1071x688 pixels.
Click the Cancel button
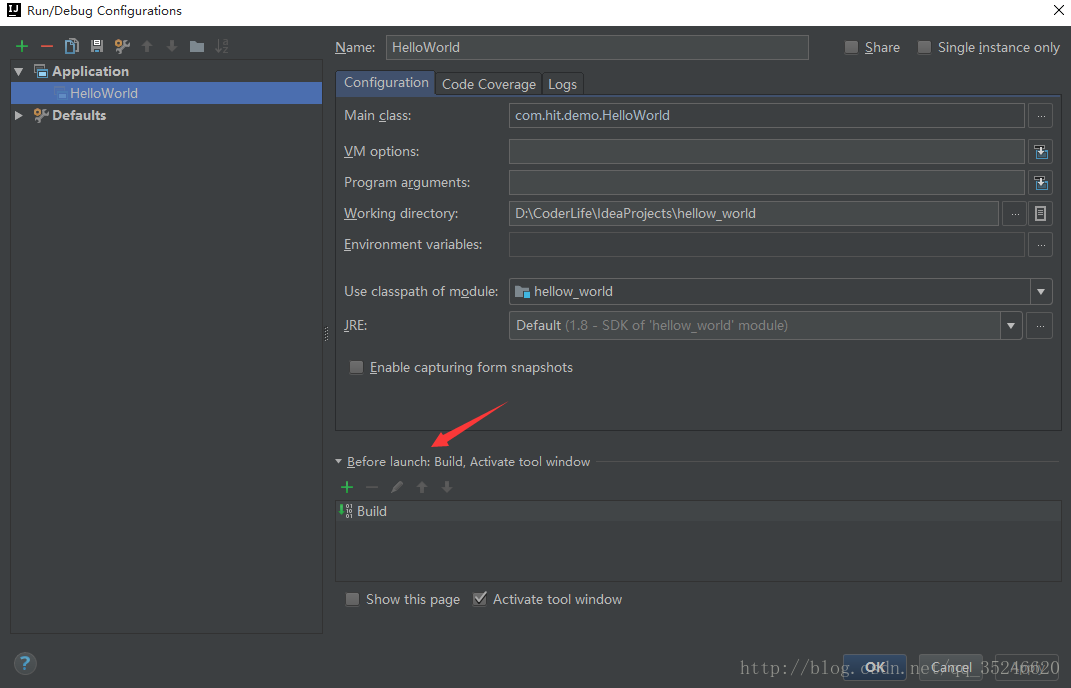coord(951,667)
